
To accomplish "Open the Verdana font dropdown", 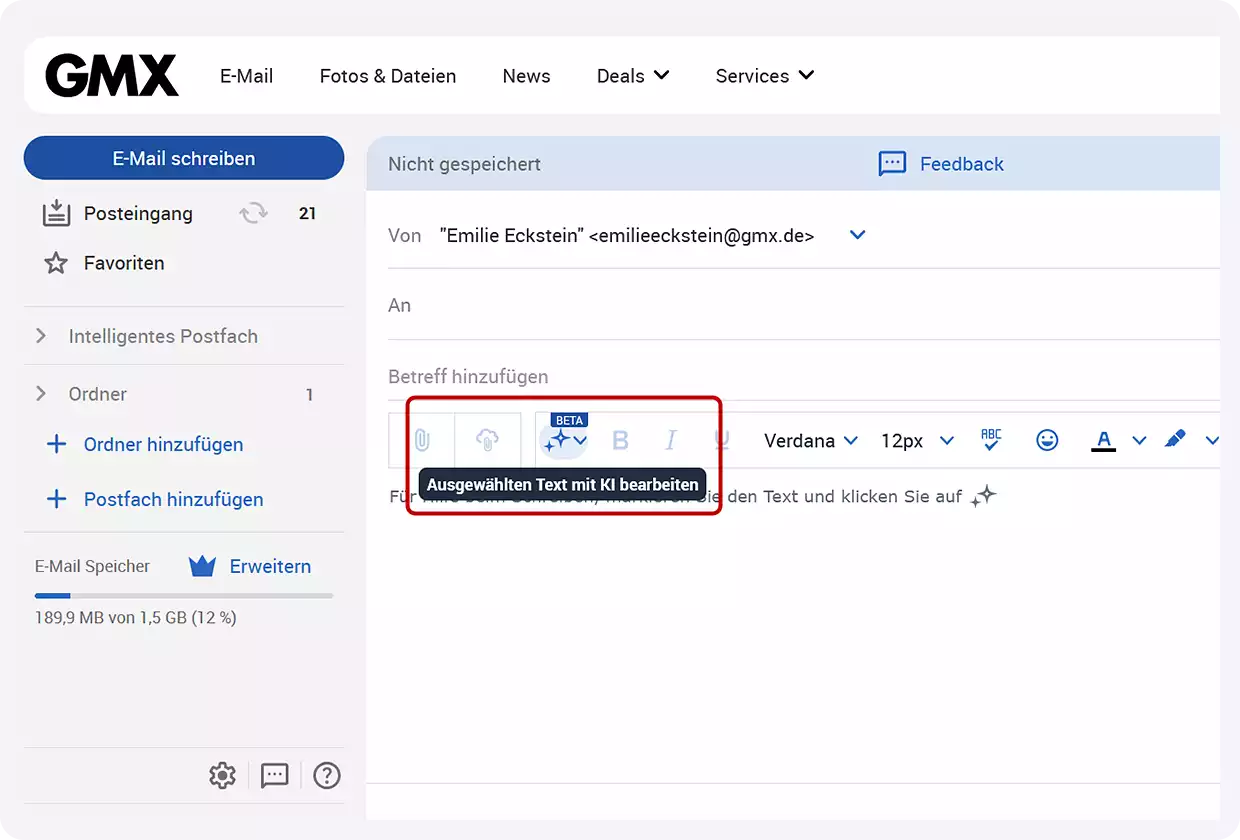I will (x=811, y=440).
